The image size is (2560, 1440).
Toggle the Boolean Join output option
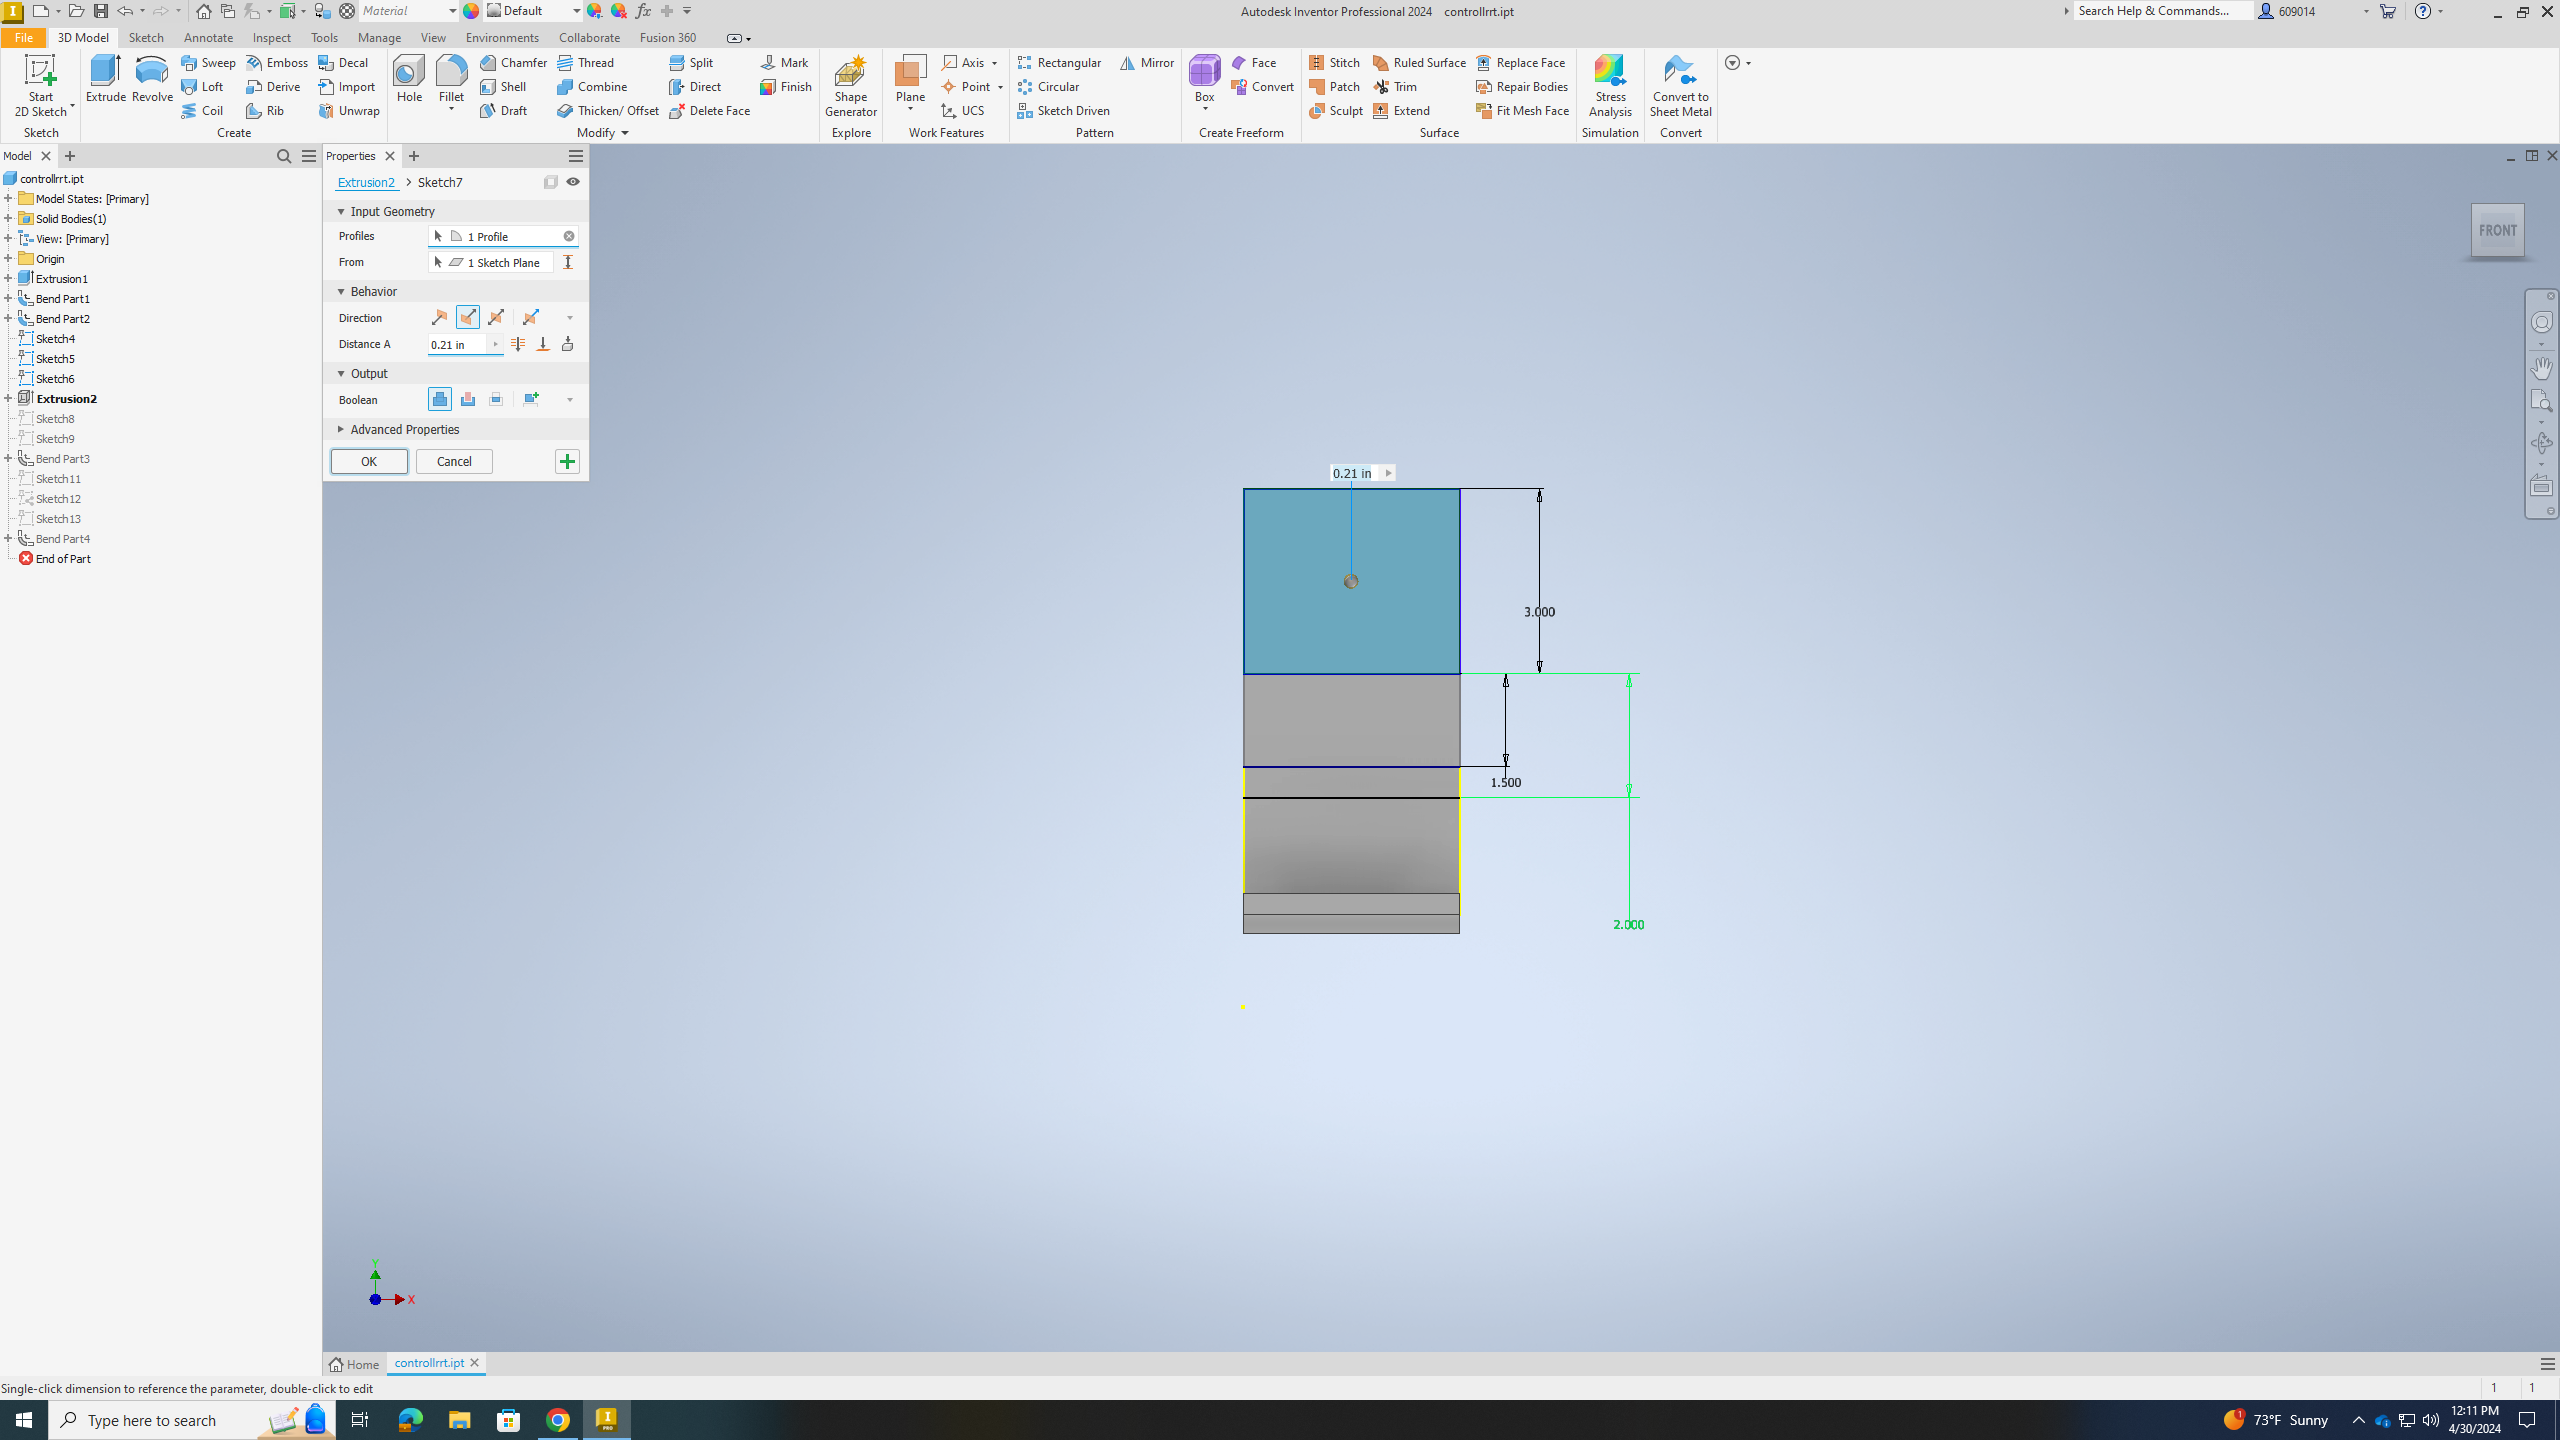coord(440,399)
